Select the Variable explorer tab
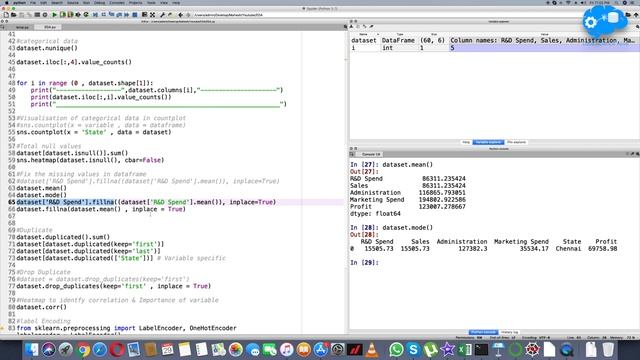The height and width of the screenshot is (360, 640). coord(489,142)
